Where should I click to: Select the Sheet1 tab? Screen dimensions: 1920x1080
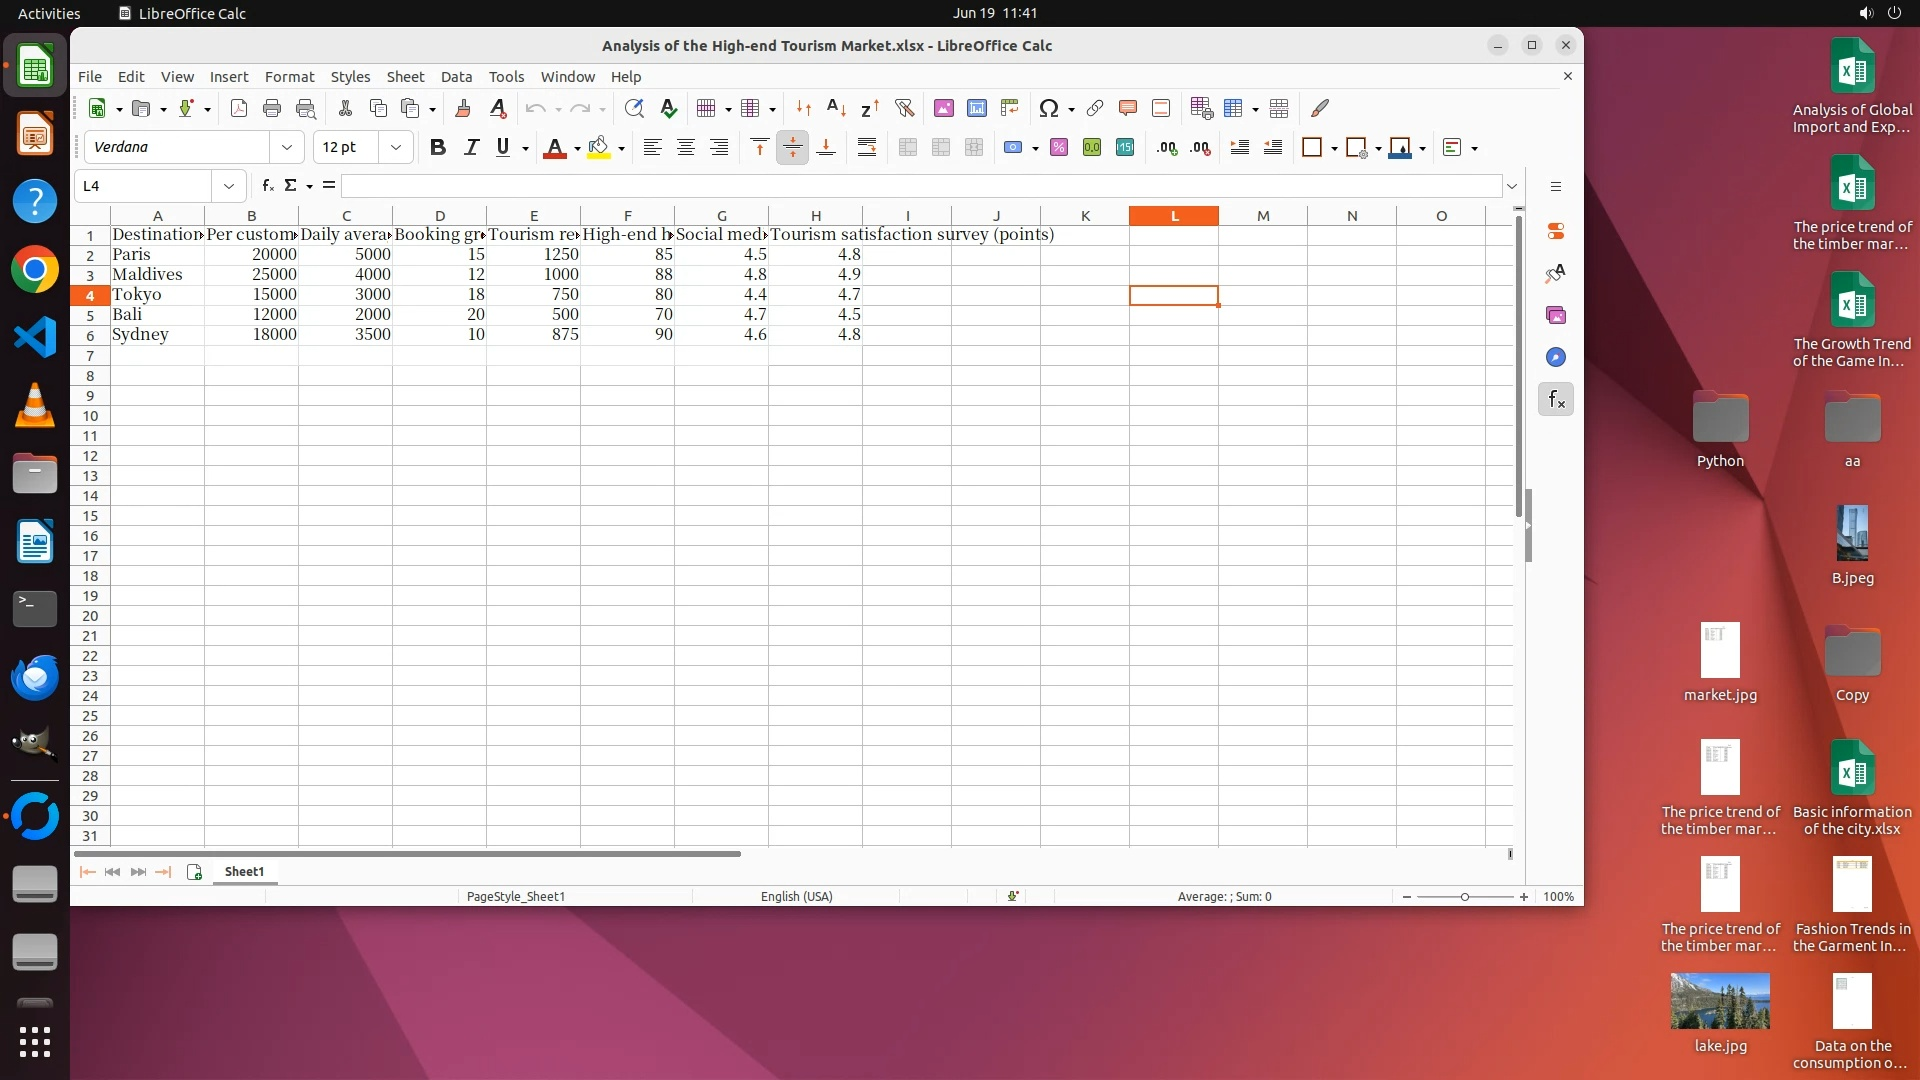244,872
